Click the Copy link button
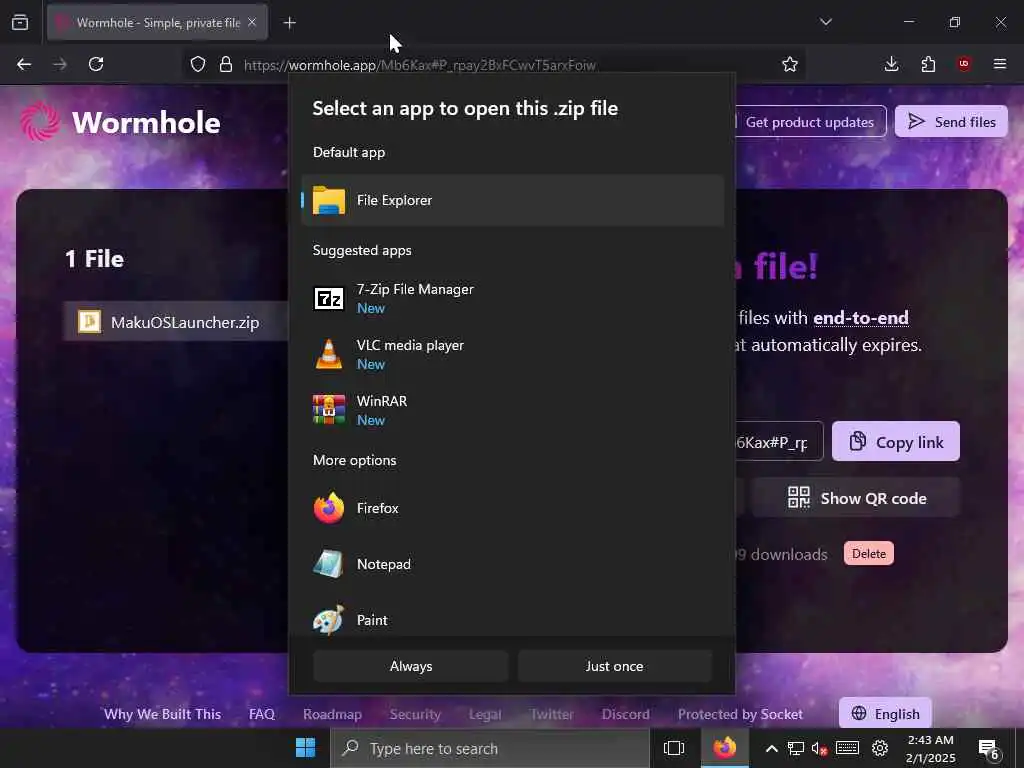 pyautogui.click(x=895, y=442)
